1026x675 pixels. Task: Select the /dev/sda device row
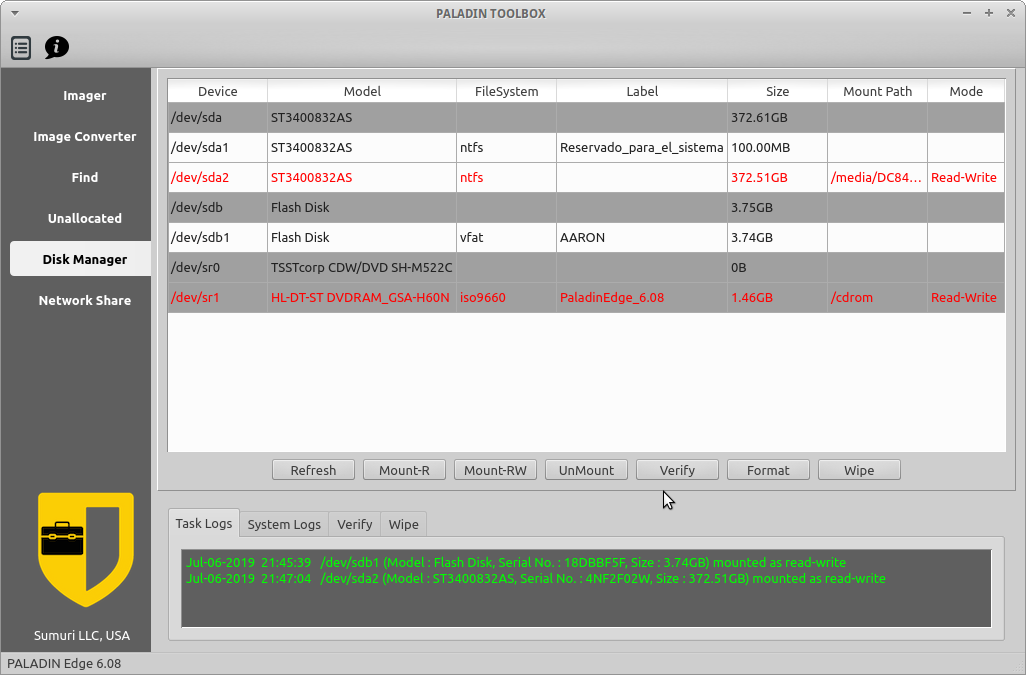coord(586,118)
